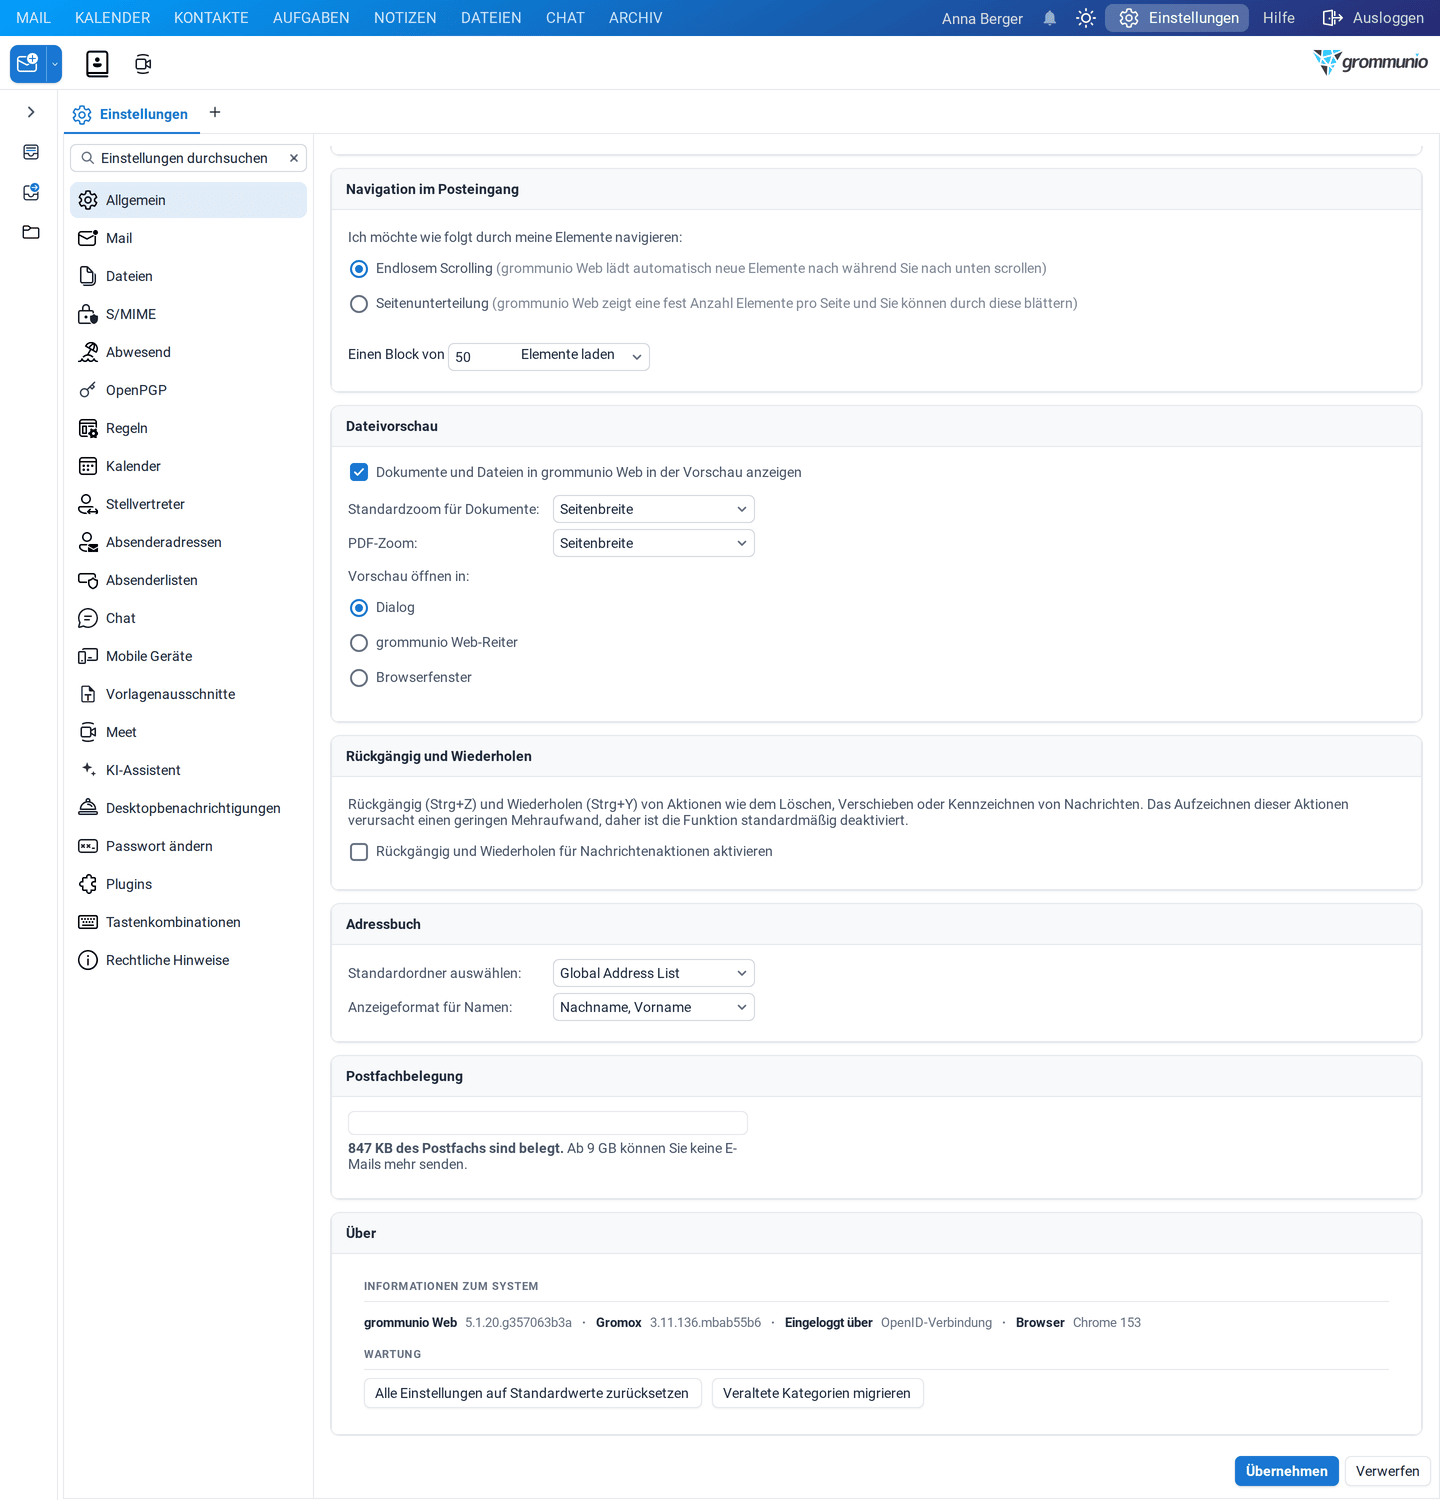This screenshot has width=1440, height=1500.
Task: Clear the settings search with the X
Action: pos(294,158)
